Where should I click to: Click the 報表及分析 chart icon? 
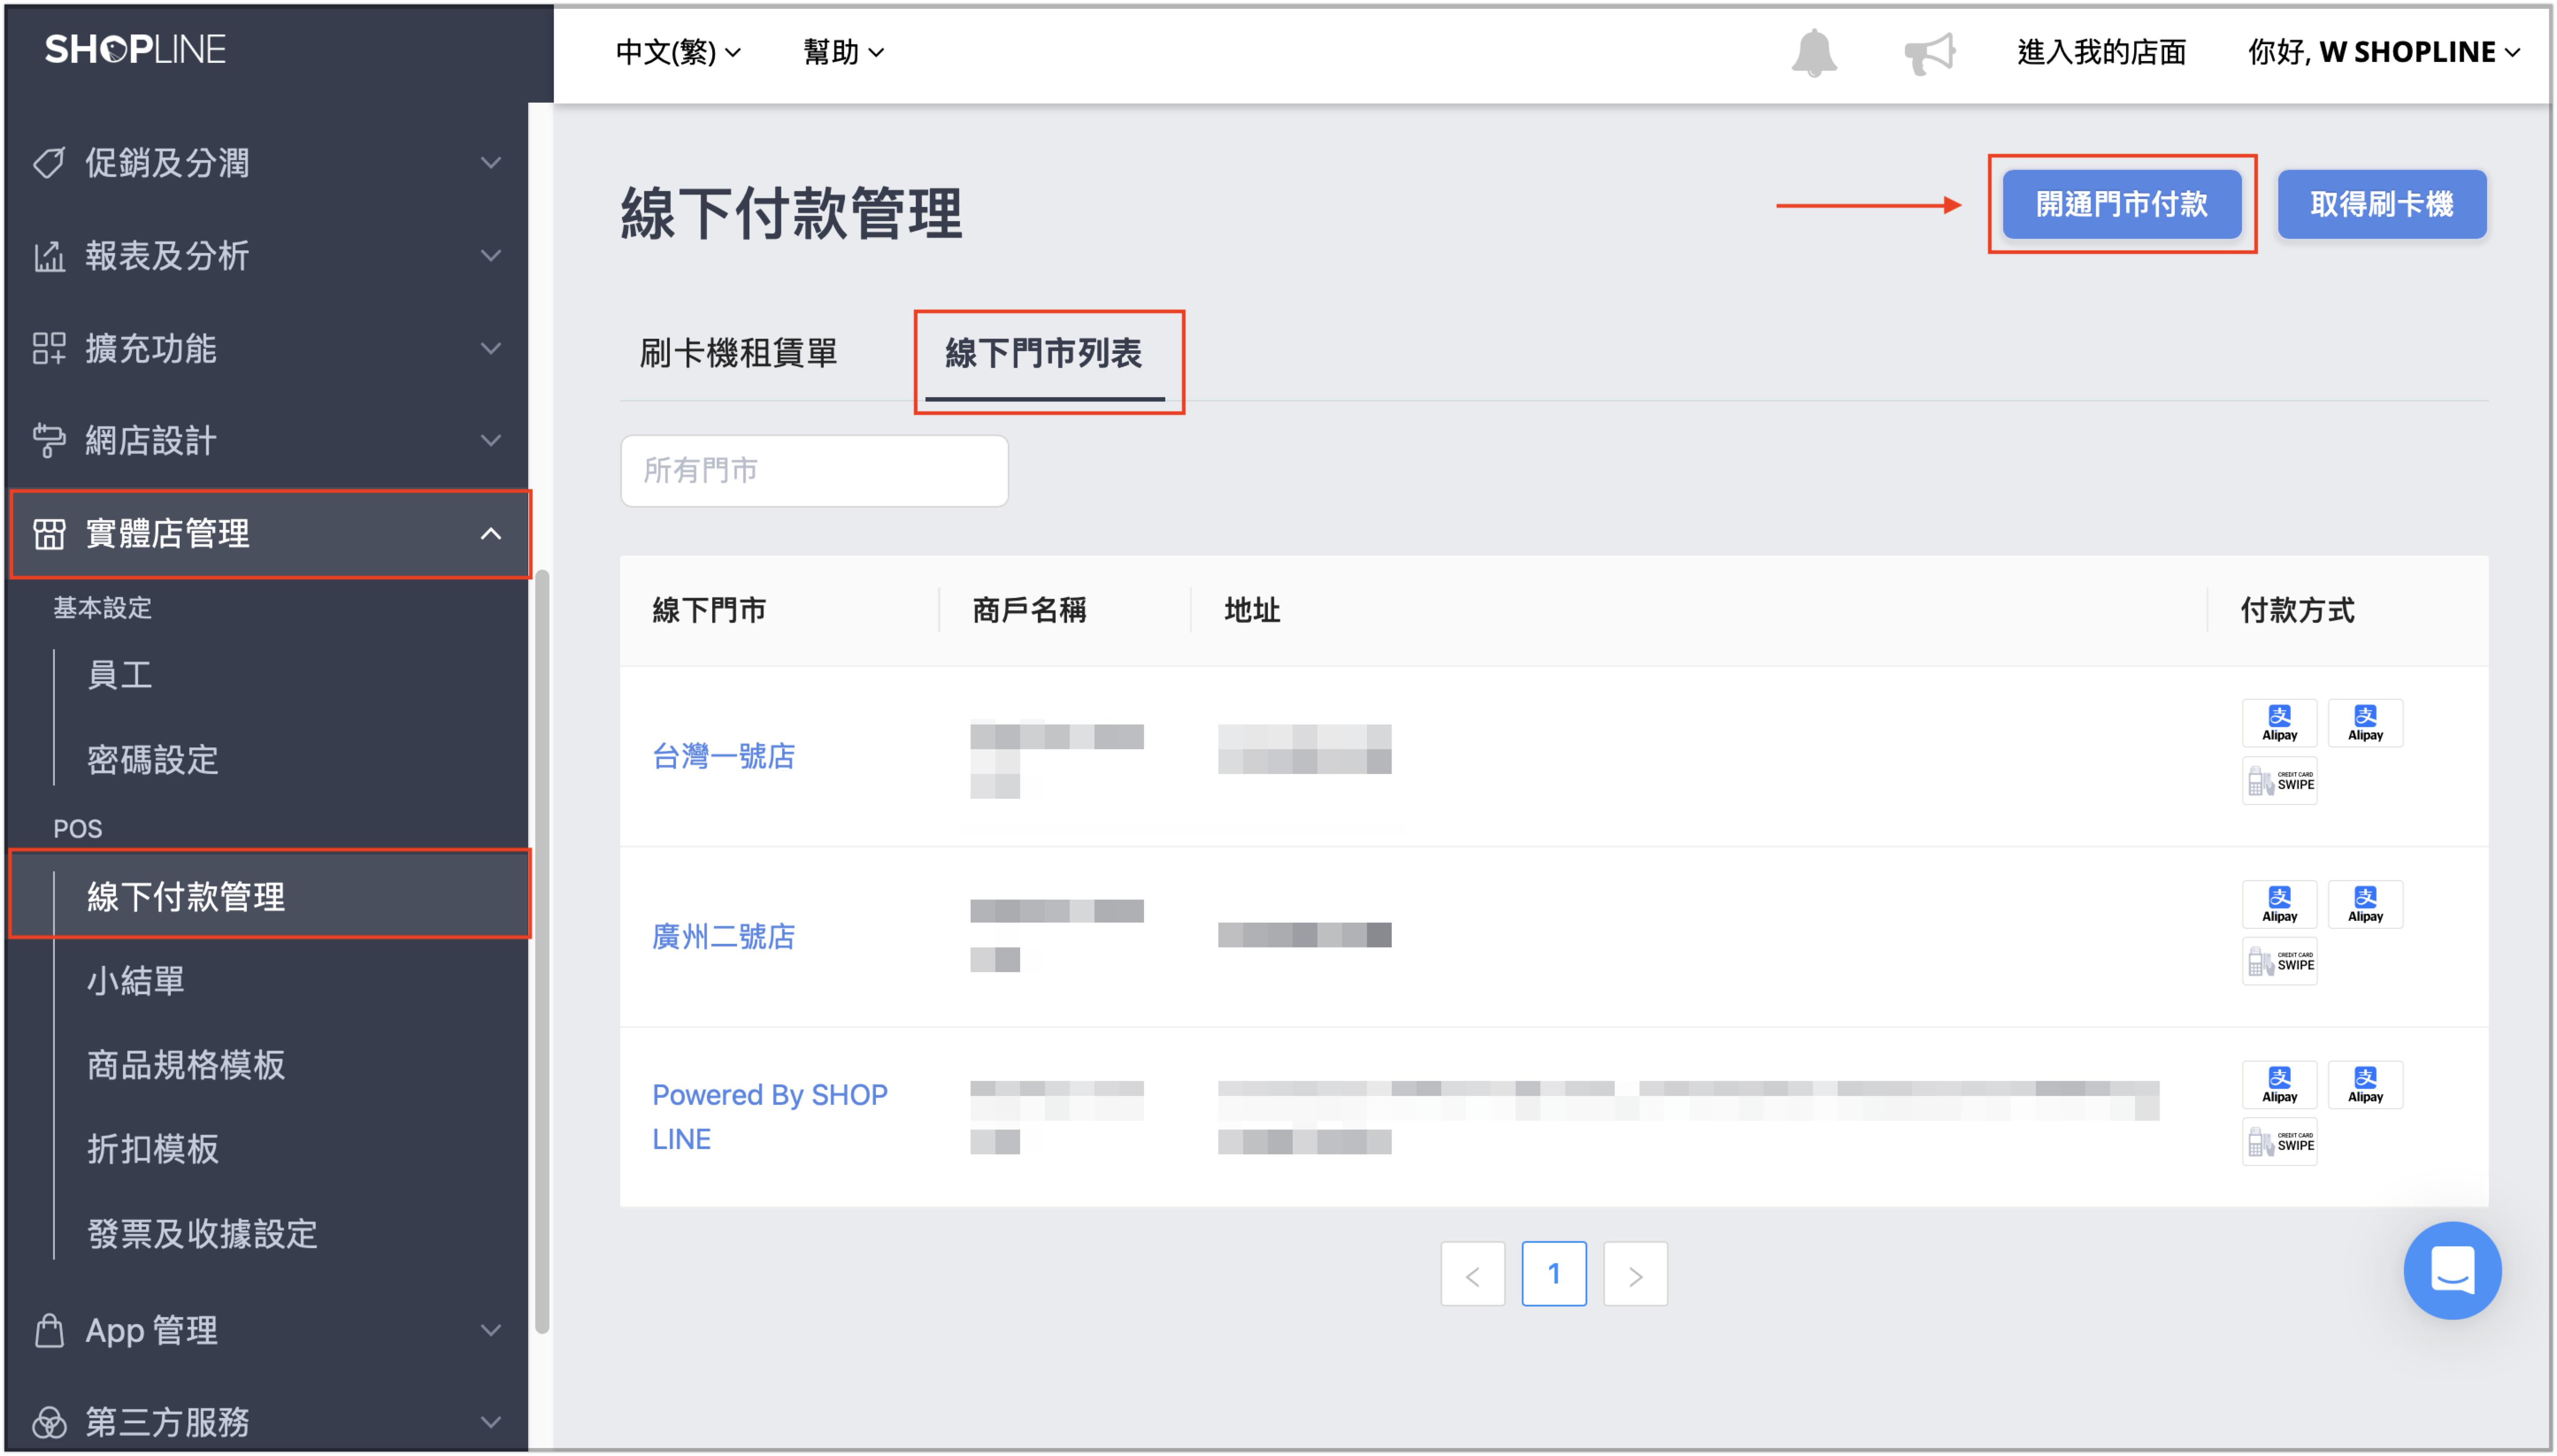pos(49,256)
